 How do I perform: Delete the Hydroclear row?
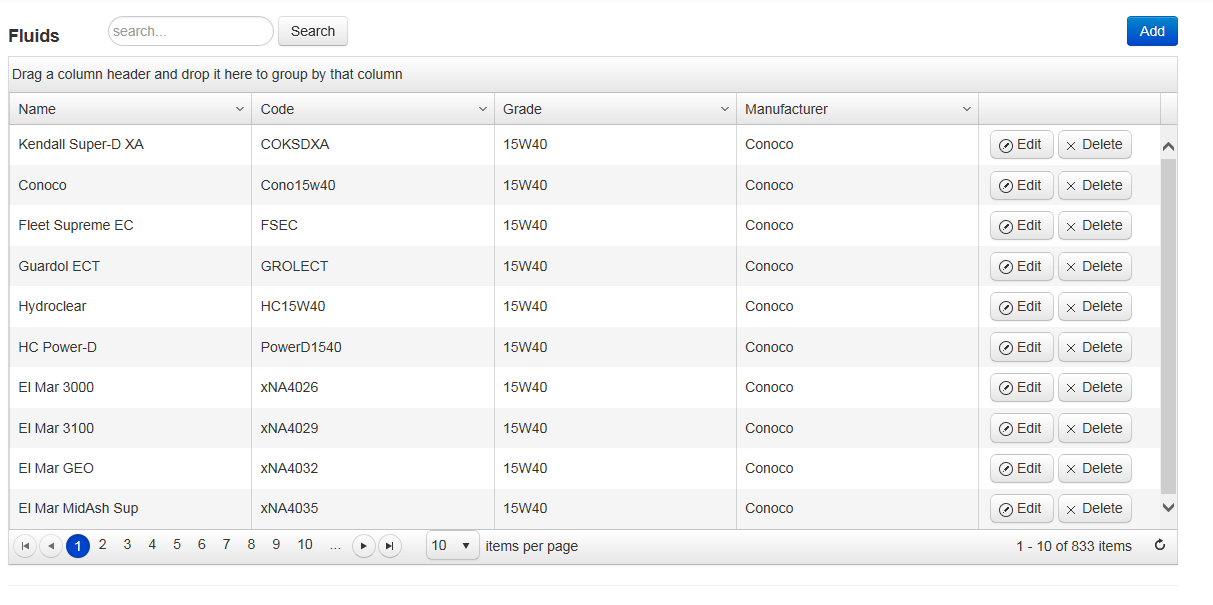(1094, 307)
